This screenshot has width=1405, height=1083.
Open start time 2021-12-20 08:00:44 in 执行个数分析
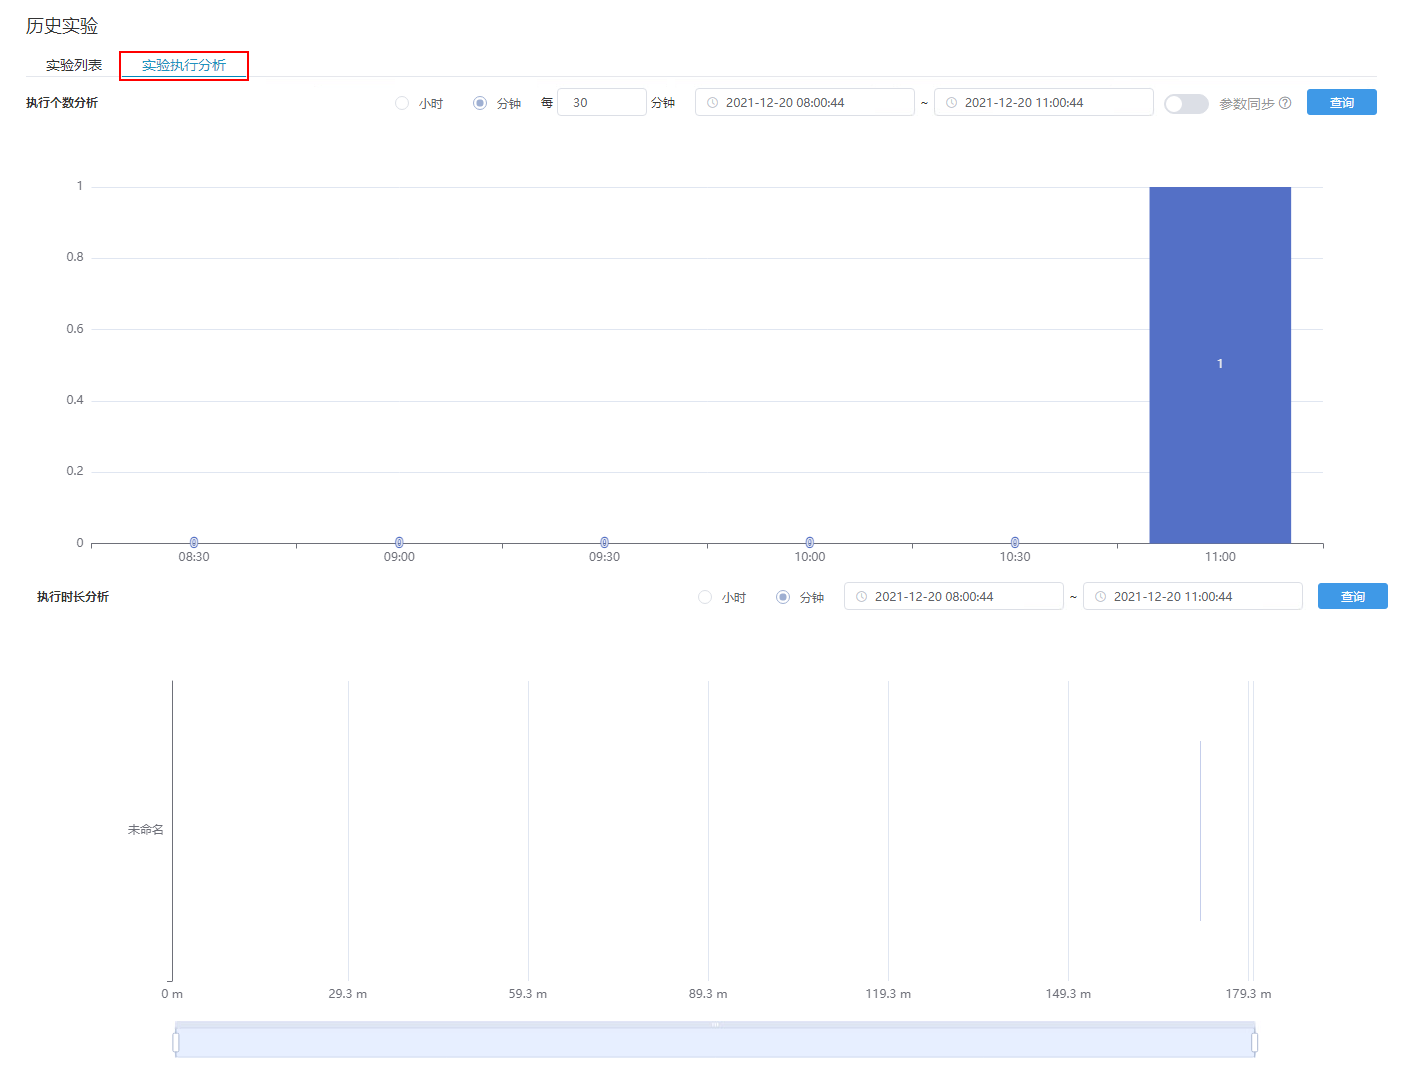(x=804, y=102)
